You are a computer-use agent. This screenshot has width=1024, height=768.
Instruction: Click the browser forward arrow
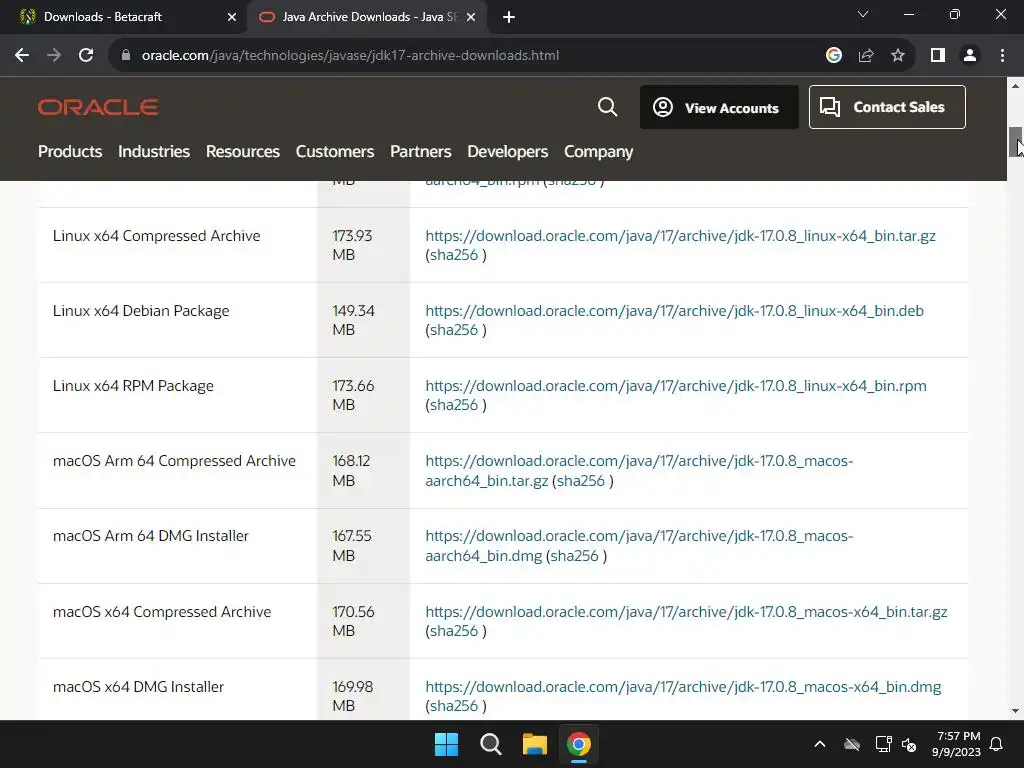pyautogui.click(x=54, y=56)
